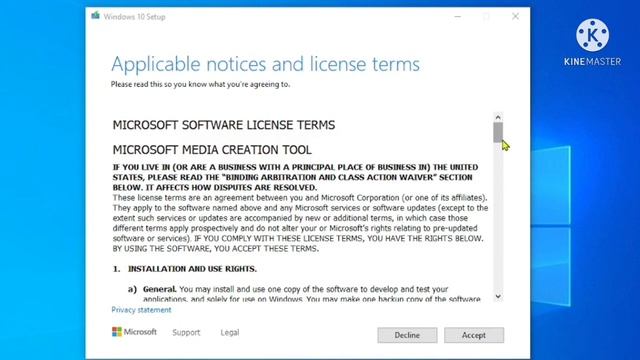Click the Windows 10 Setup title bar icon
640x360 pixels.
[x=96, y=16]
